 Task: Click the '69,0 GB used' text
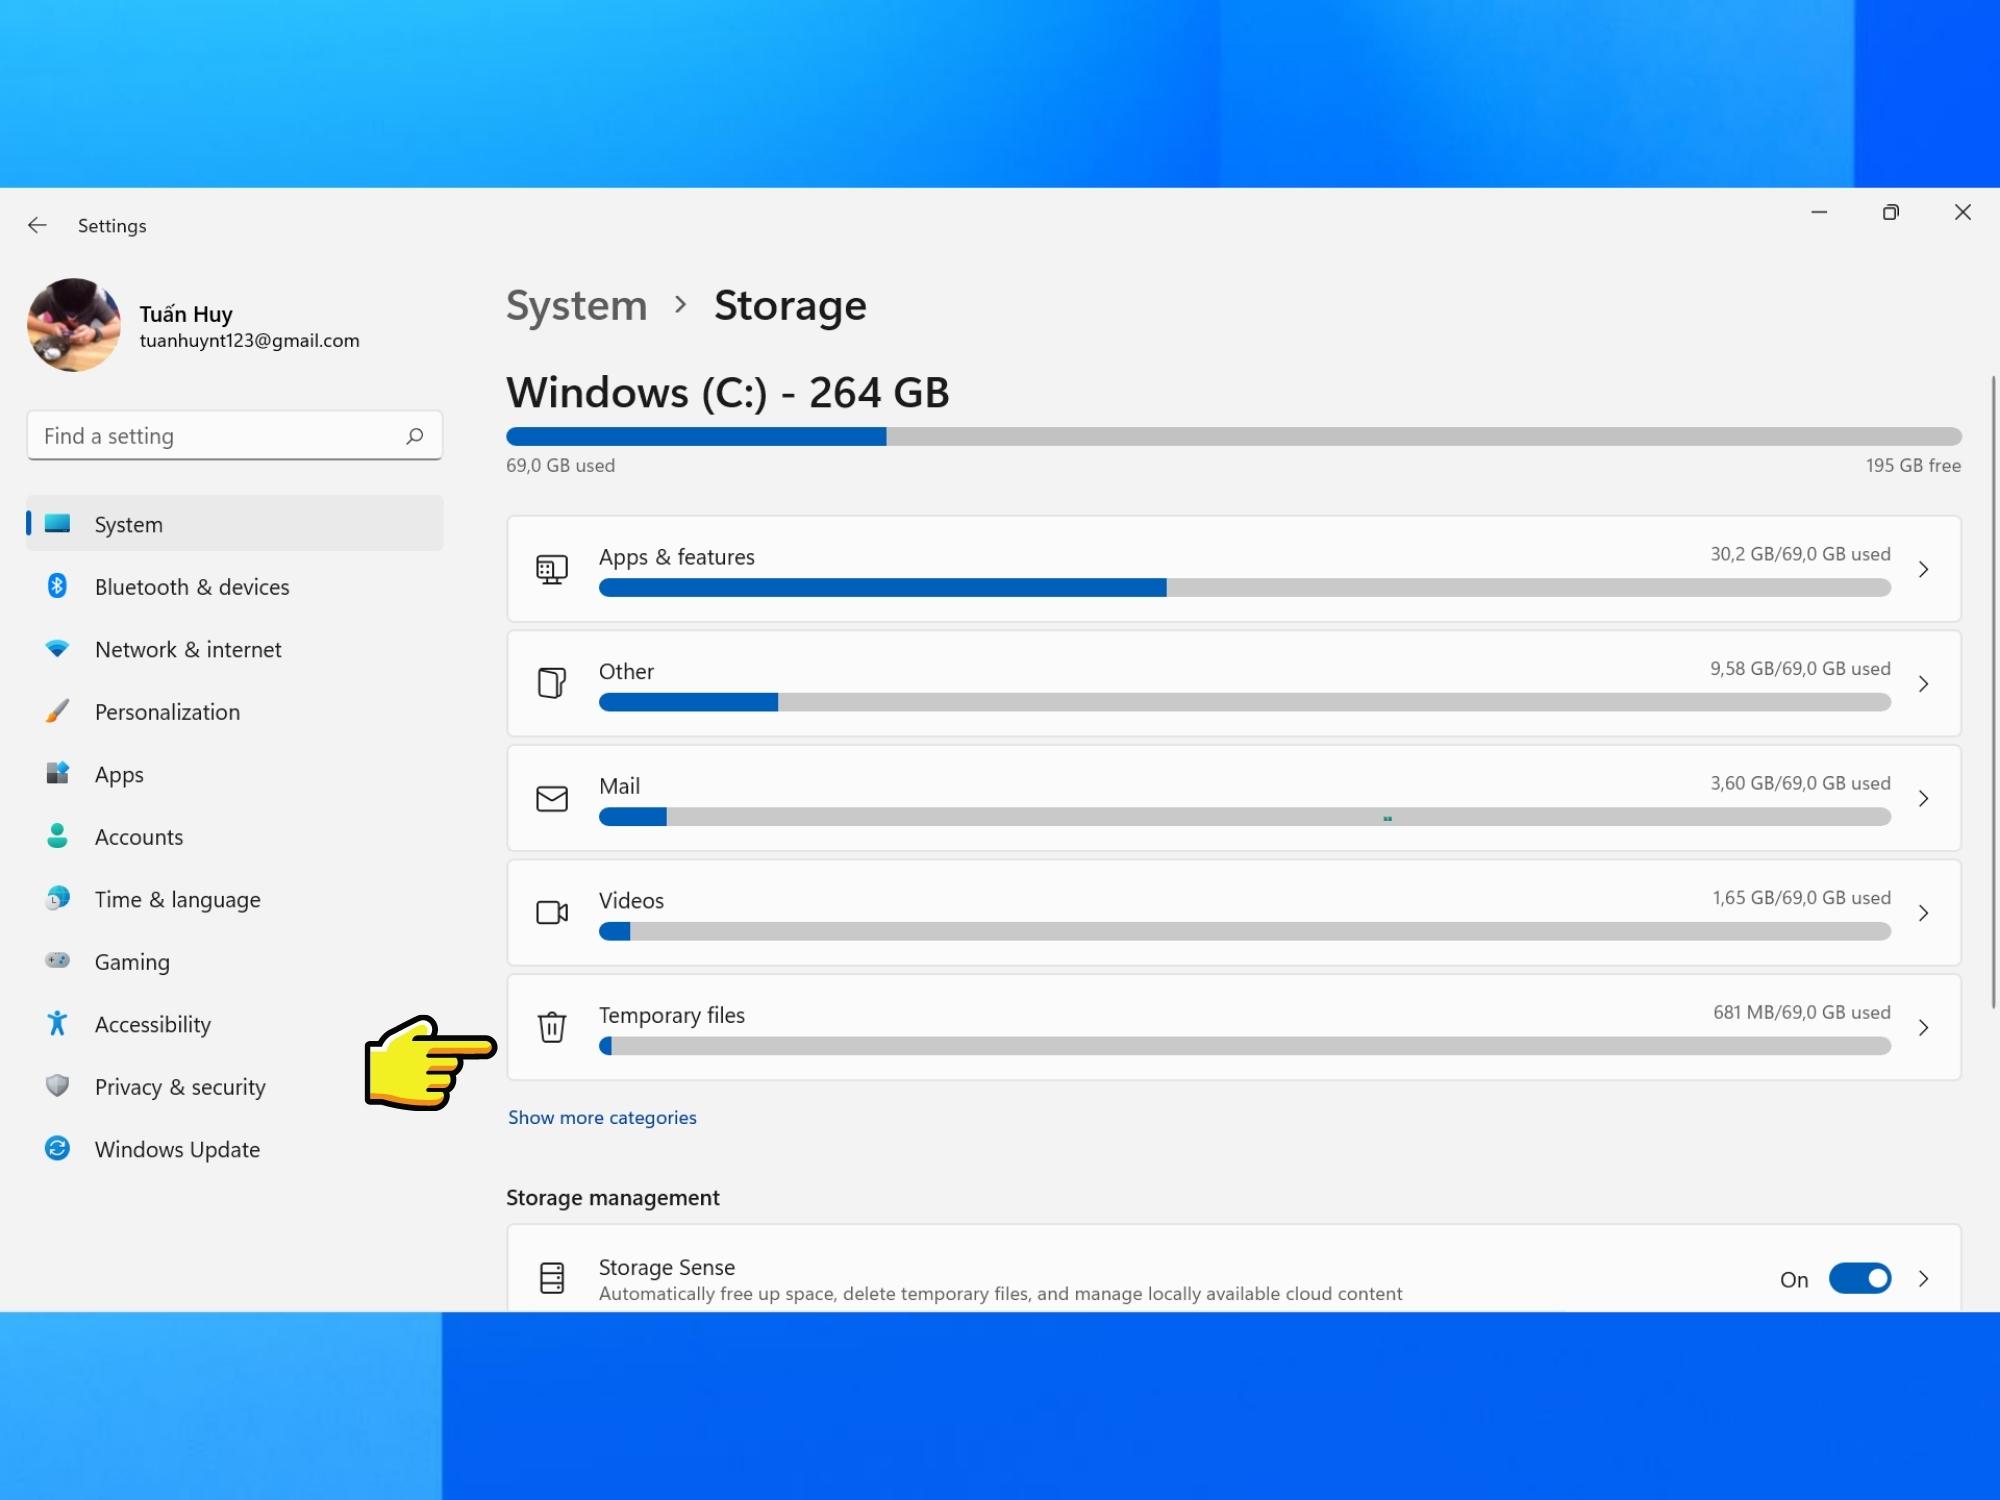click(561, 465)
